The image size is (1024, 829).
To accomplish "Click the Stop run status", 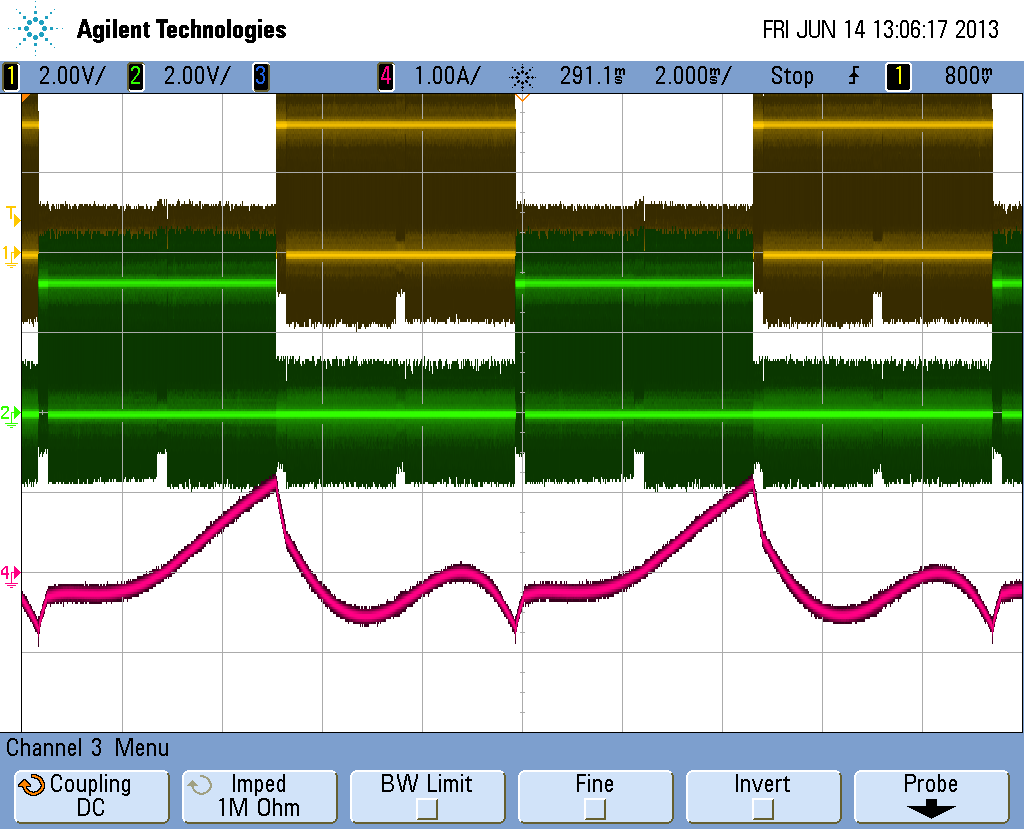I will (792, 76).
